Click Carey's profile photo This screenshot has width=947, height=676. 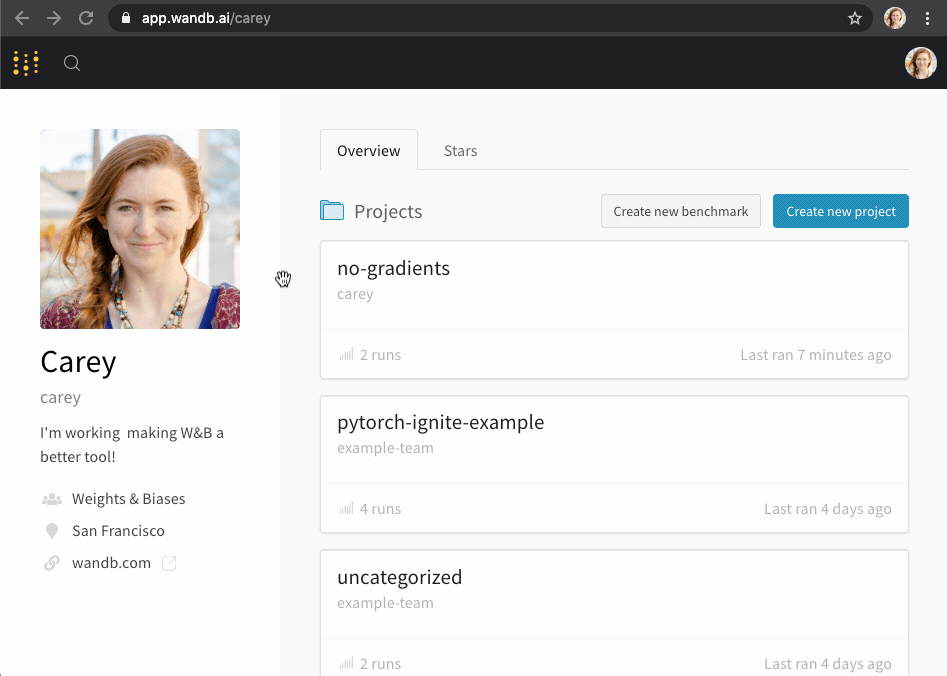click(139, 228)
